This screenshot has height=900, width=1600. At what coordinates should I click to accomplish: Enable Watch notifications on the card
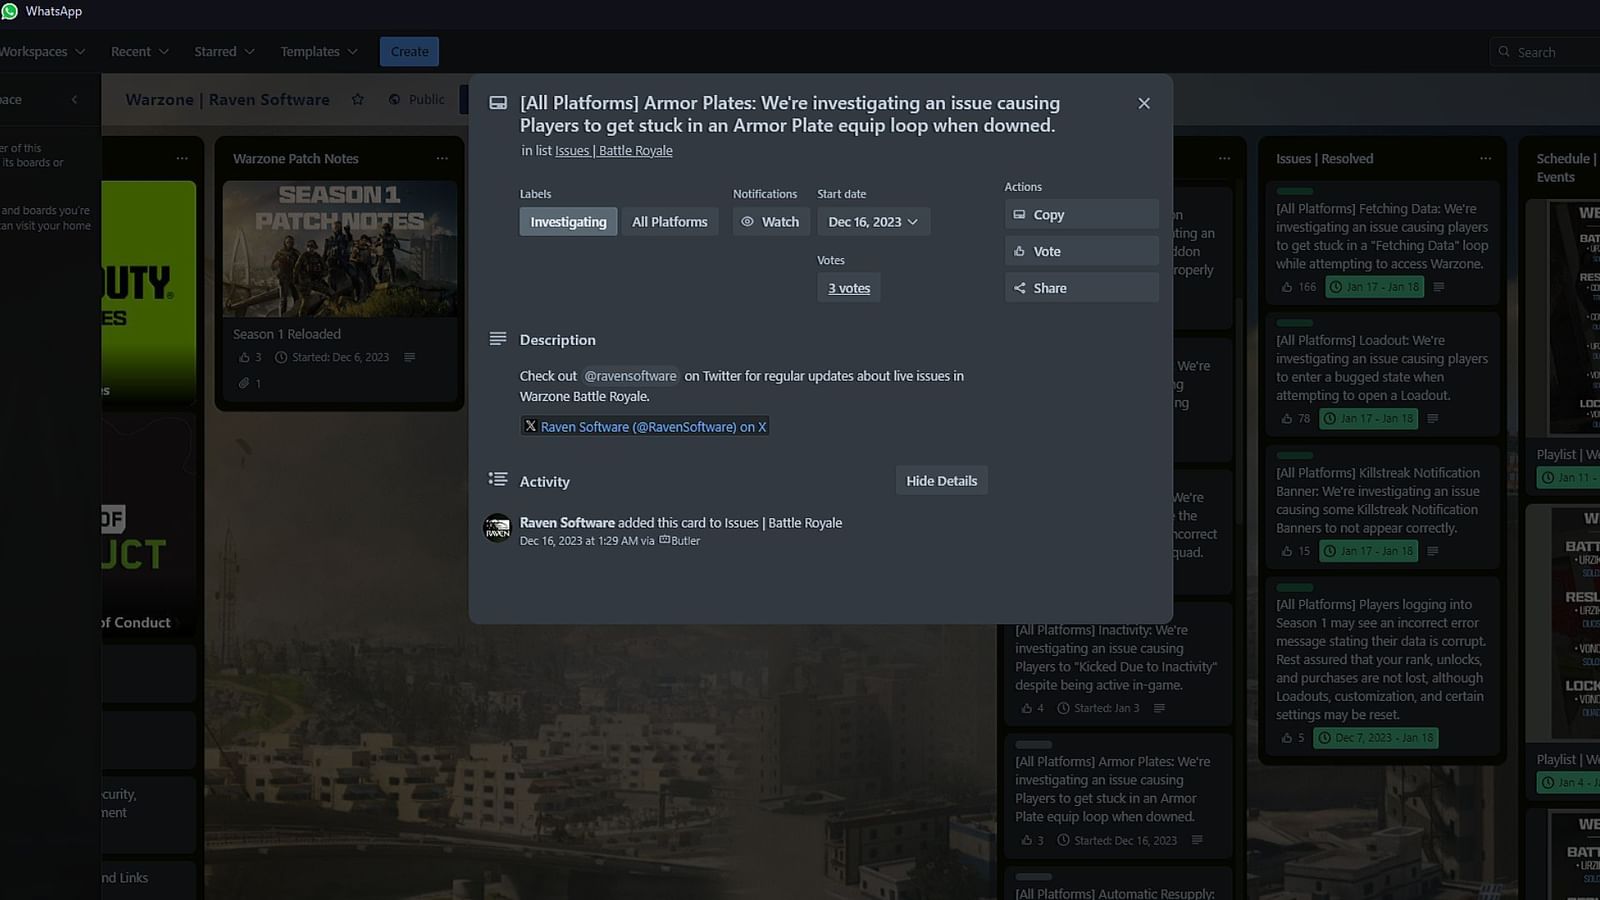[x=770, y=221]
